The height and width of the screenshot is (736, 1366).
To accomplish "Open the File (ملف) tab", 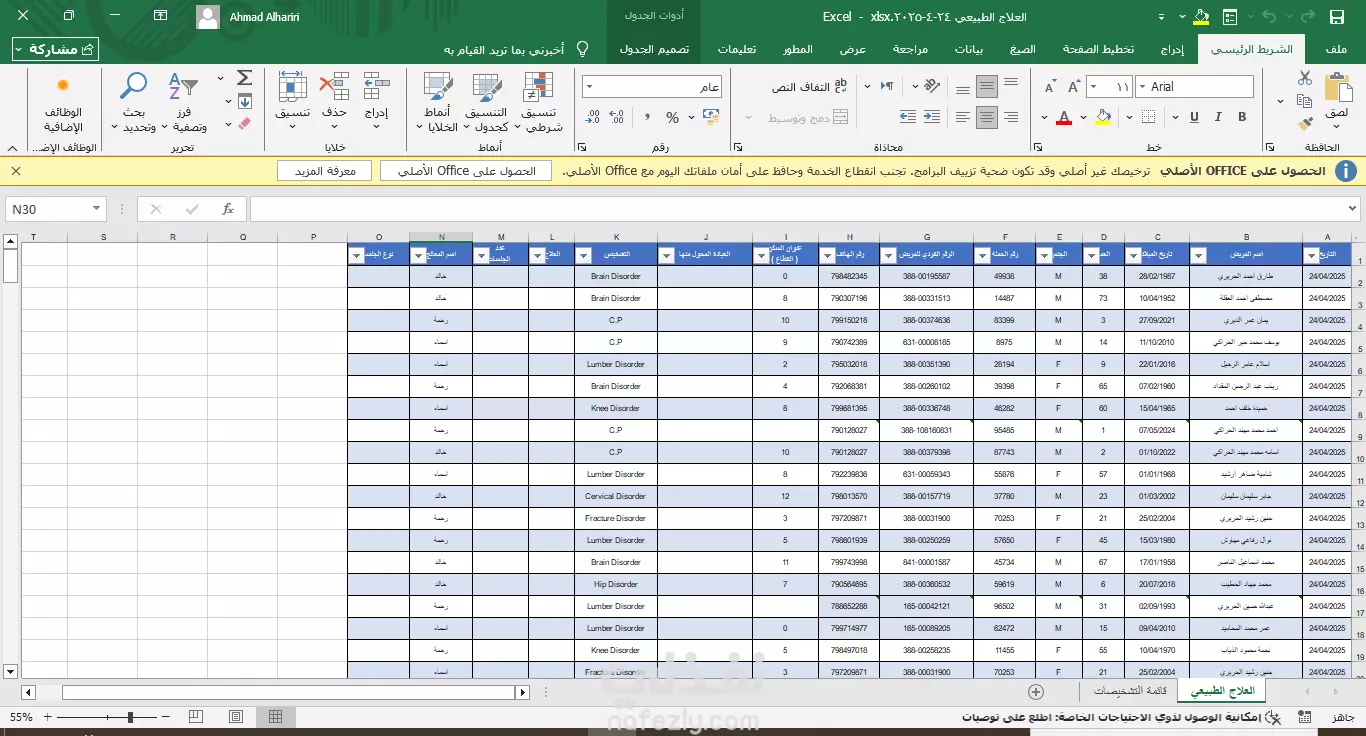I will (1336, 49).
